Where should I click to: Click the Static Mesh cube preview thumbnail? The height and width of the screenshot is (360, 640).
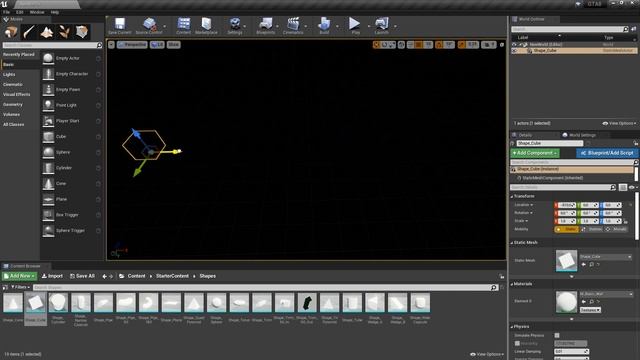[567, 260]
